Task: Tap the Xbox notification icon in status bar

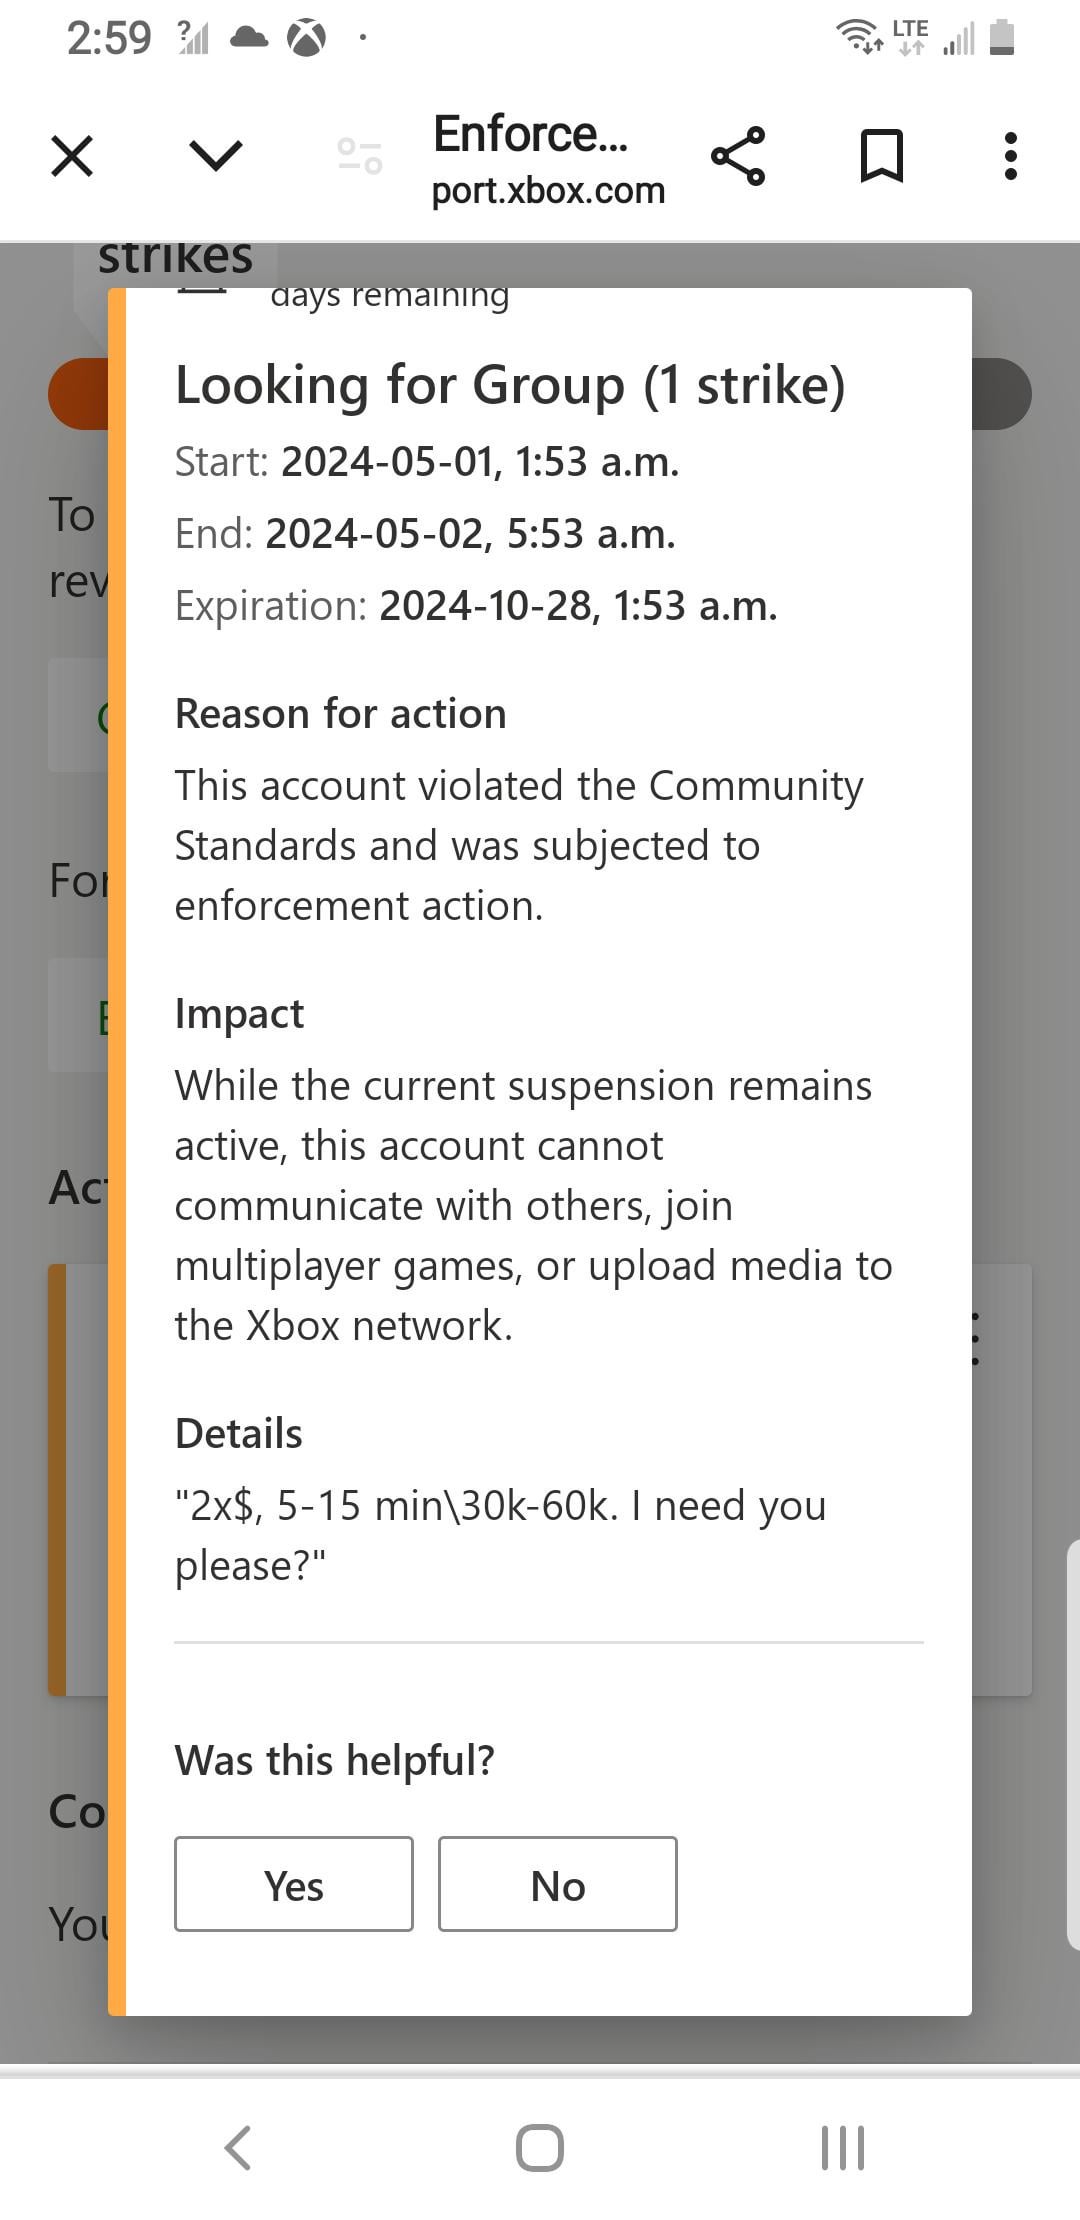Action: click(307, 39)
